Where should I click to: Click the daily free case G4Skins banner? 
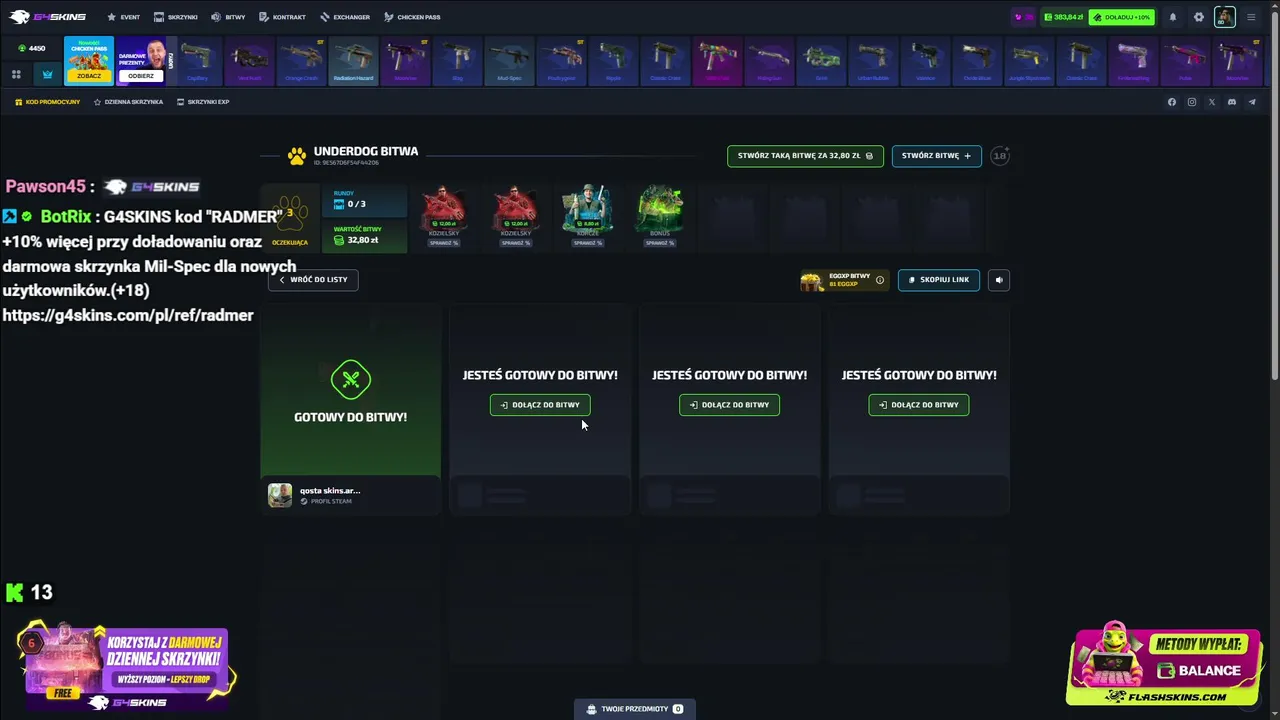click(127, 667)
